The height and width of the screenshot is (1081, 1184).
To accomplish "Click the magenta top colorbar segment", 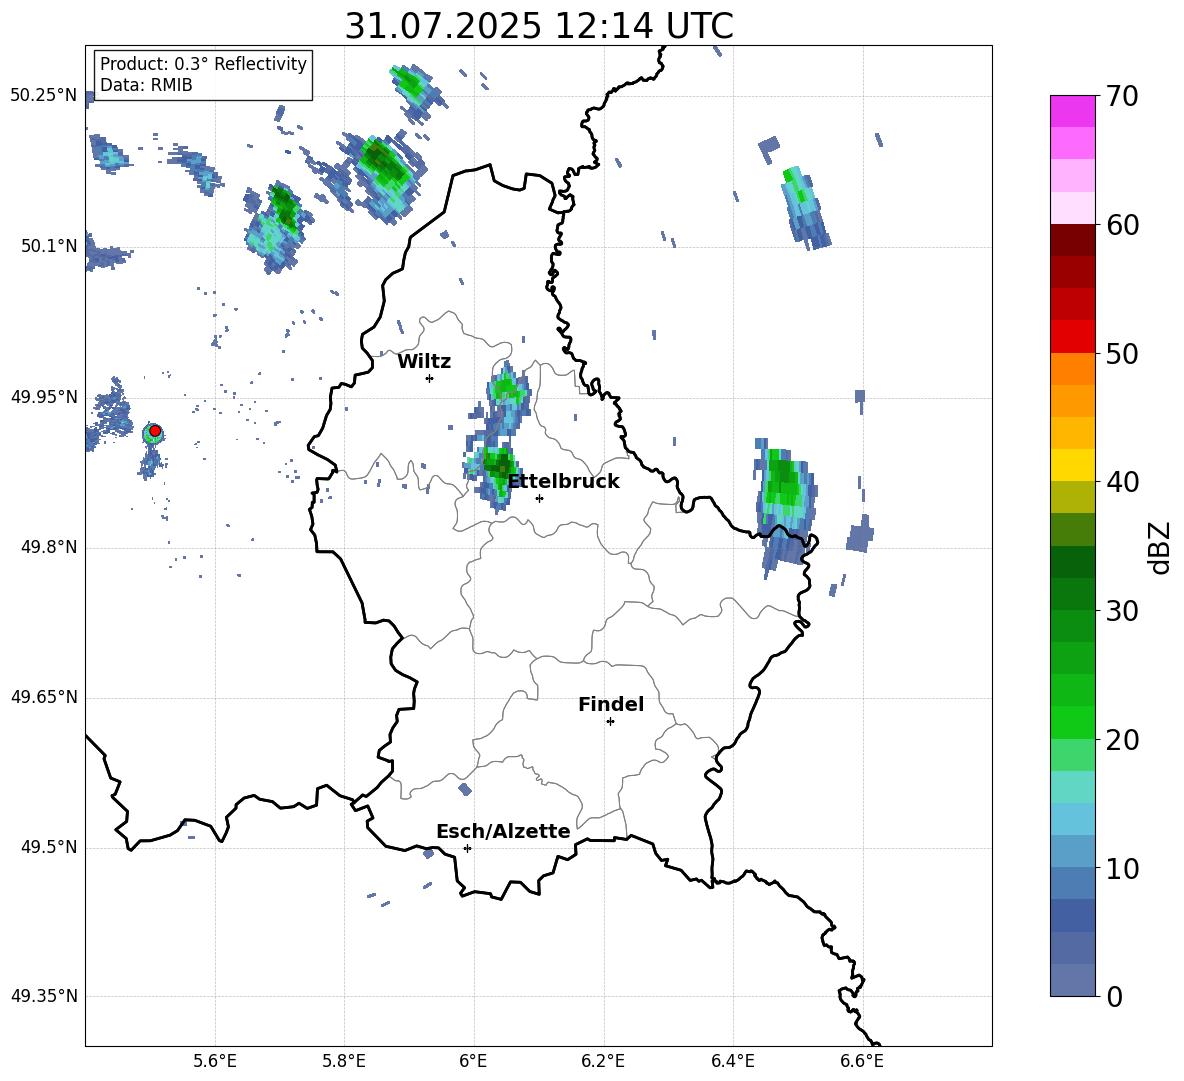I will 1073,111.
